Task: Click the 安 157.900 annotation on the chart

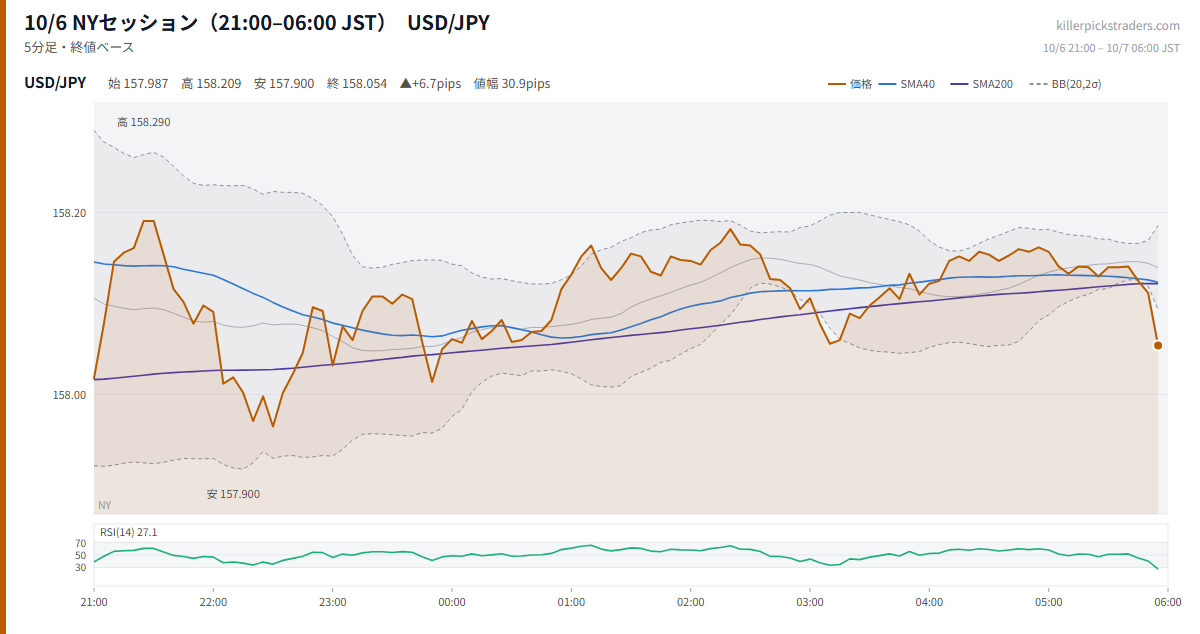Action: pos(233,494)
